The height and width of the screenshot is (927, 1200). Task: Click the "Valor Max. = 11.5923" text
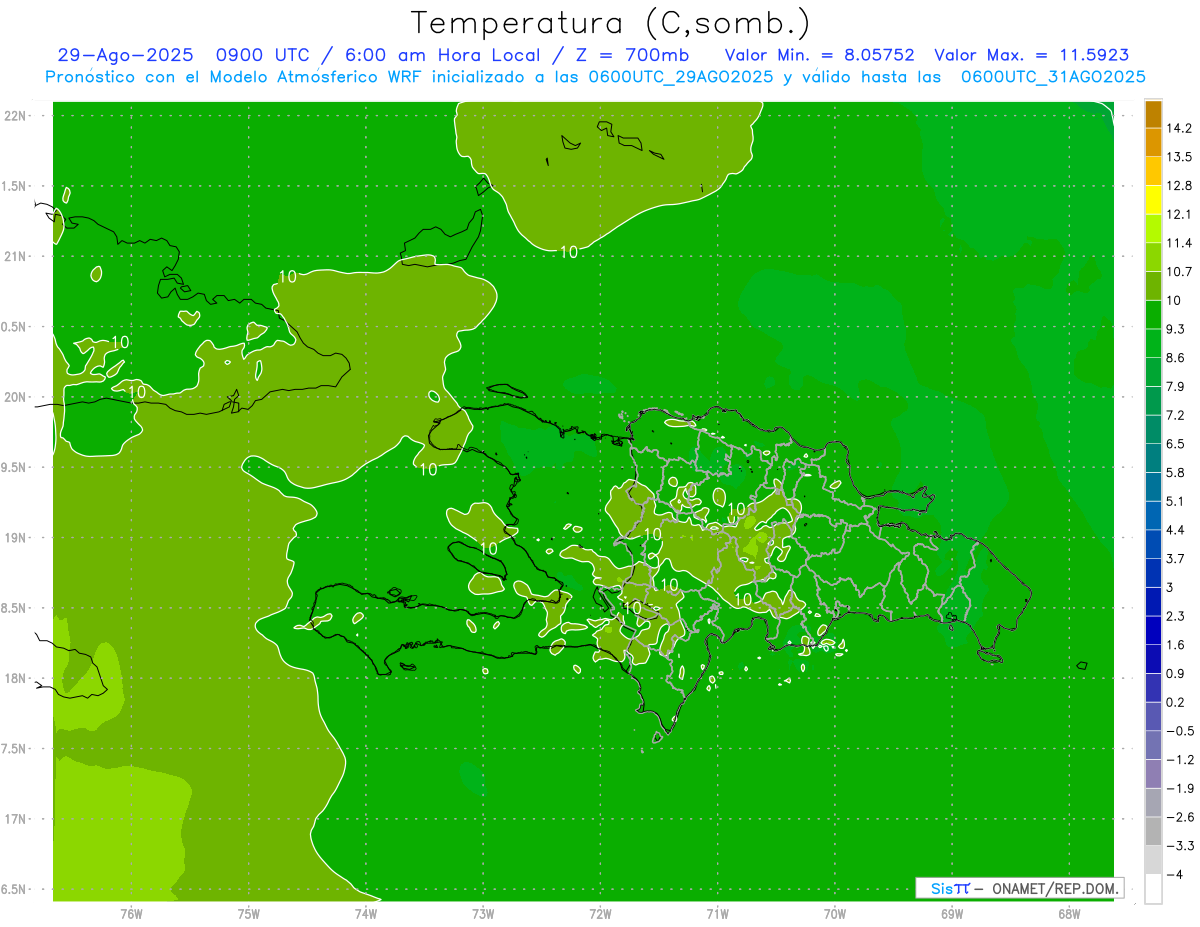pyautogui.click(x=1031, y=55)
